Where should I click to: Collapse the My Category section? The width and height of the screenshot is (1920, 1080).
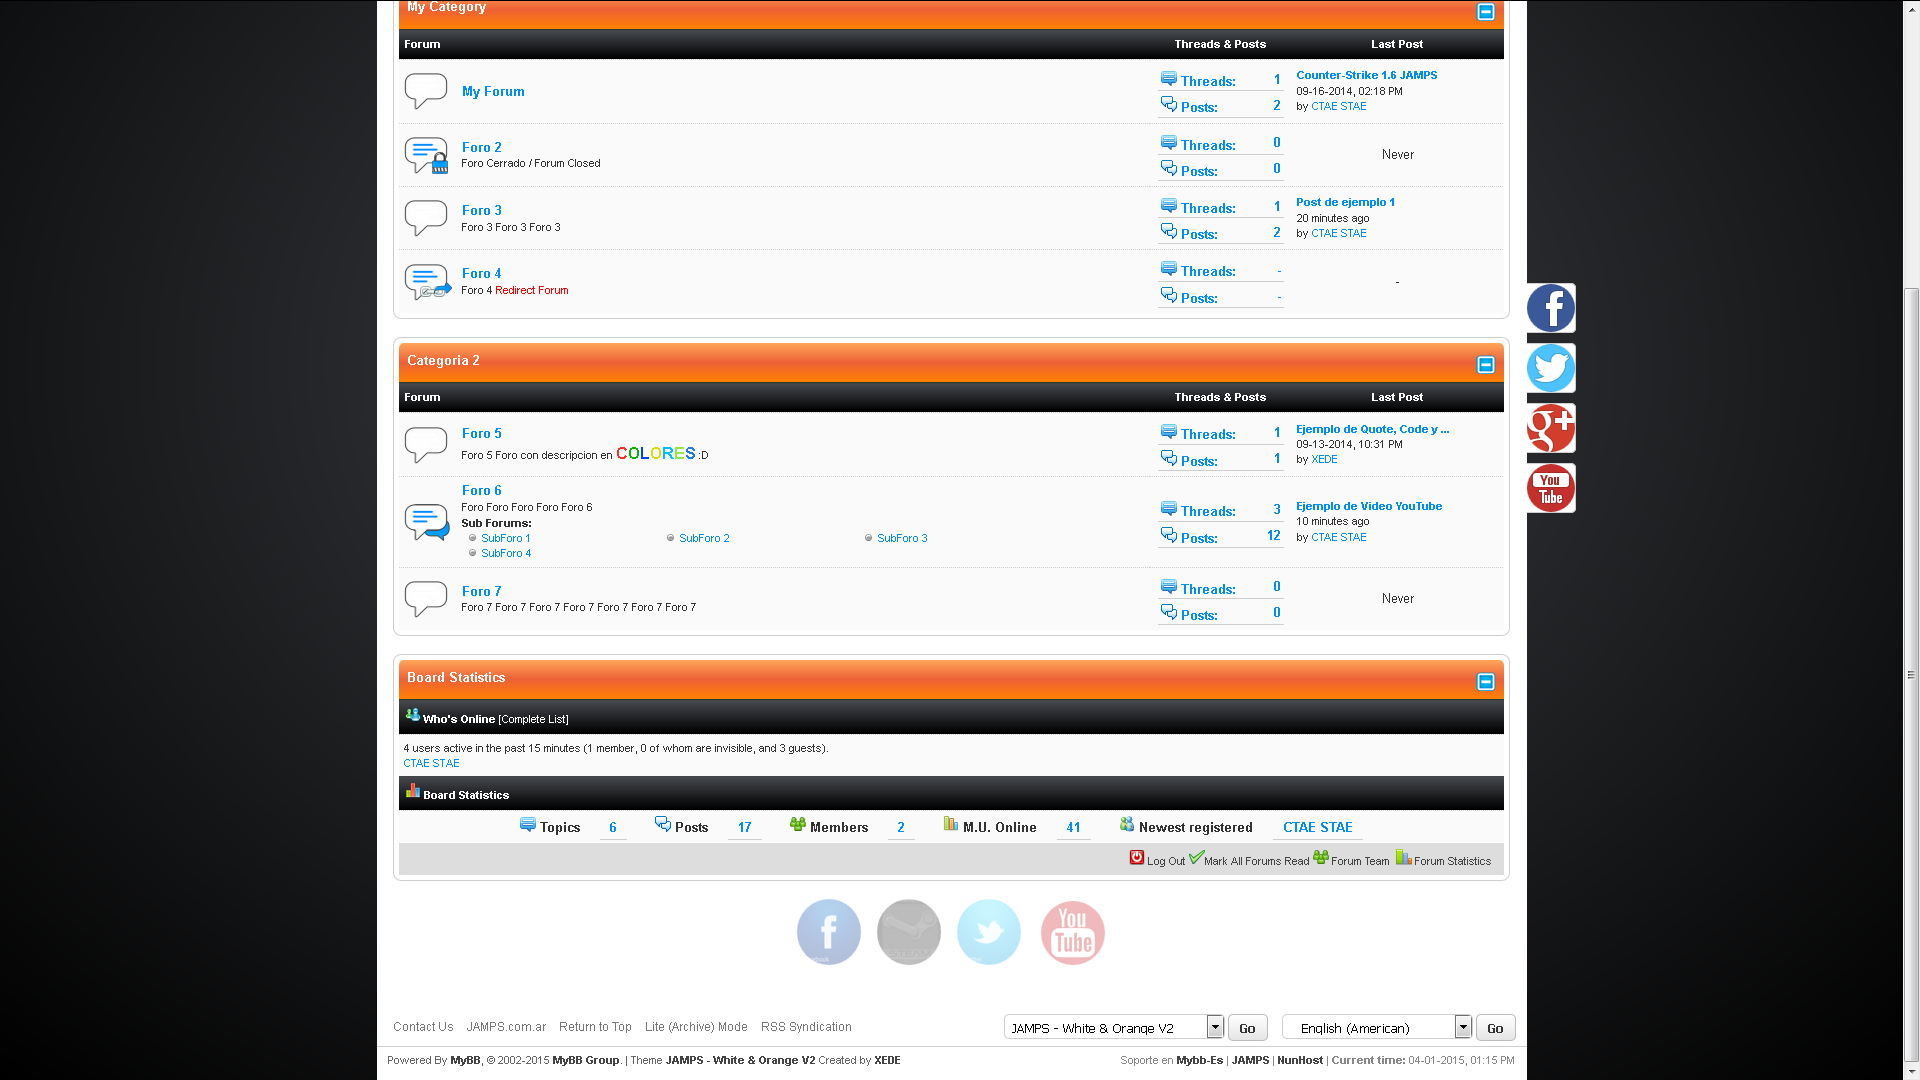pyautogui.click(x=1485, y=12)
